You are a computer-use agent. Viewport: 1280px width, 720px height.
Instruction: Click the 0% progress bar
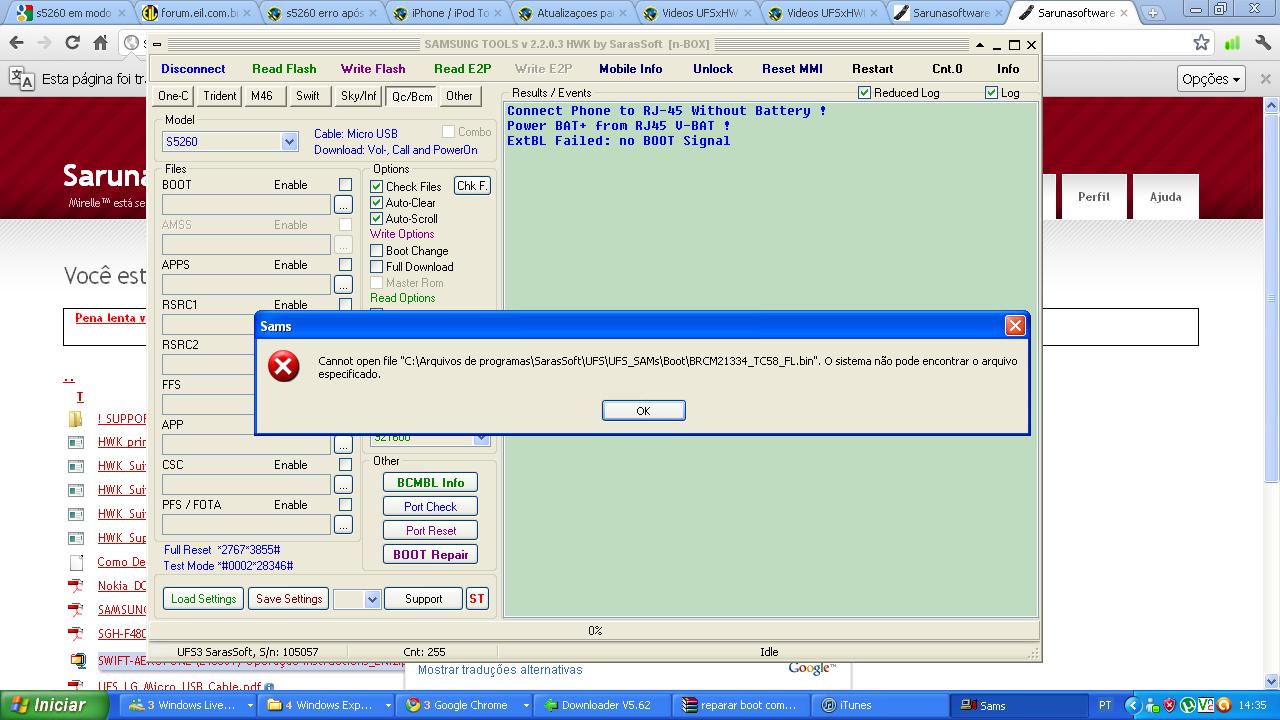click(x=595, y=630)
